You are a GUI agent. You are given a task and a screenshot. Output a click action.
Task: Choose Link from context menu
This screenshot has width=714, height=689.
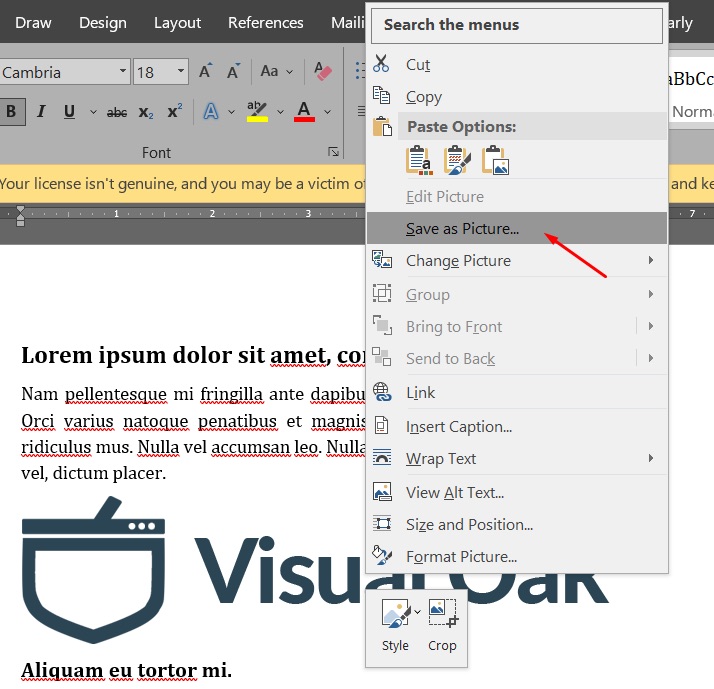click(517, 392)
